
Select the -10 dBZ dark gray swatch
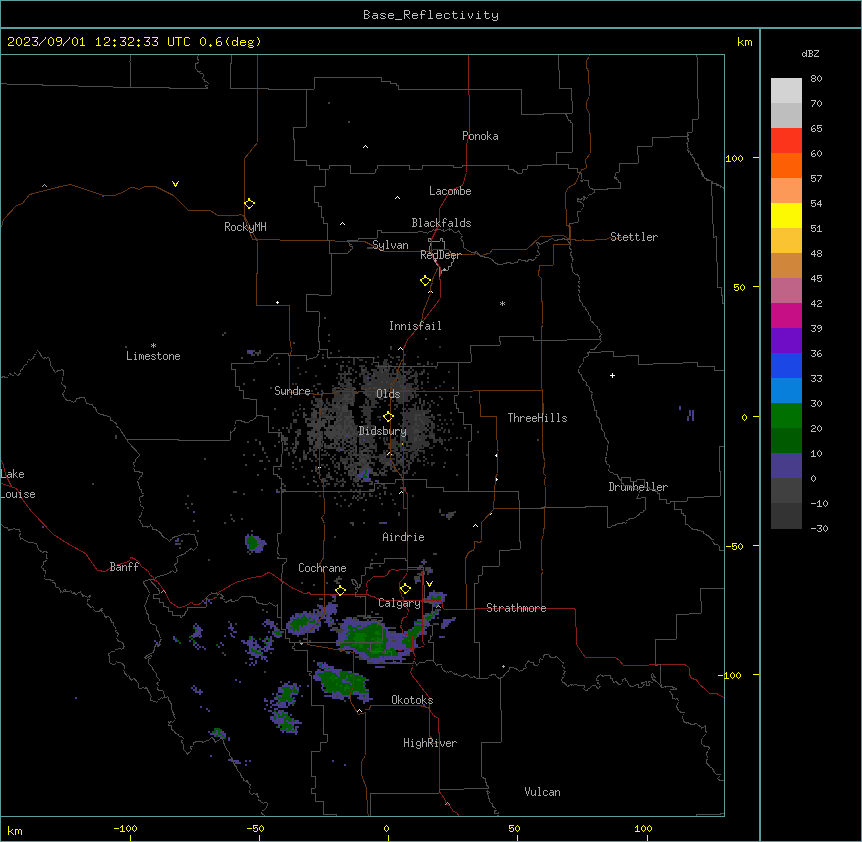[786, 516]
